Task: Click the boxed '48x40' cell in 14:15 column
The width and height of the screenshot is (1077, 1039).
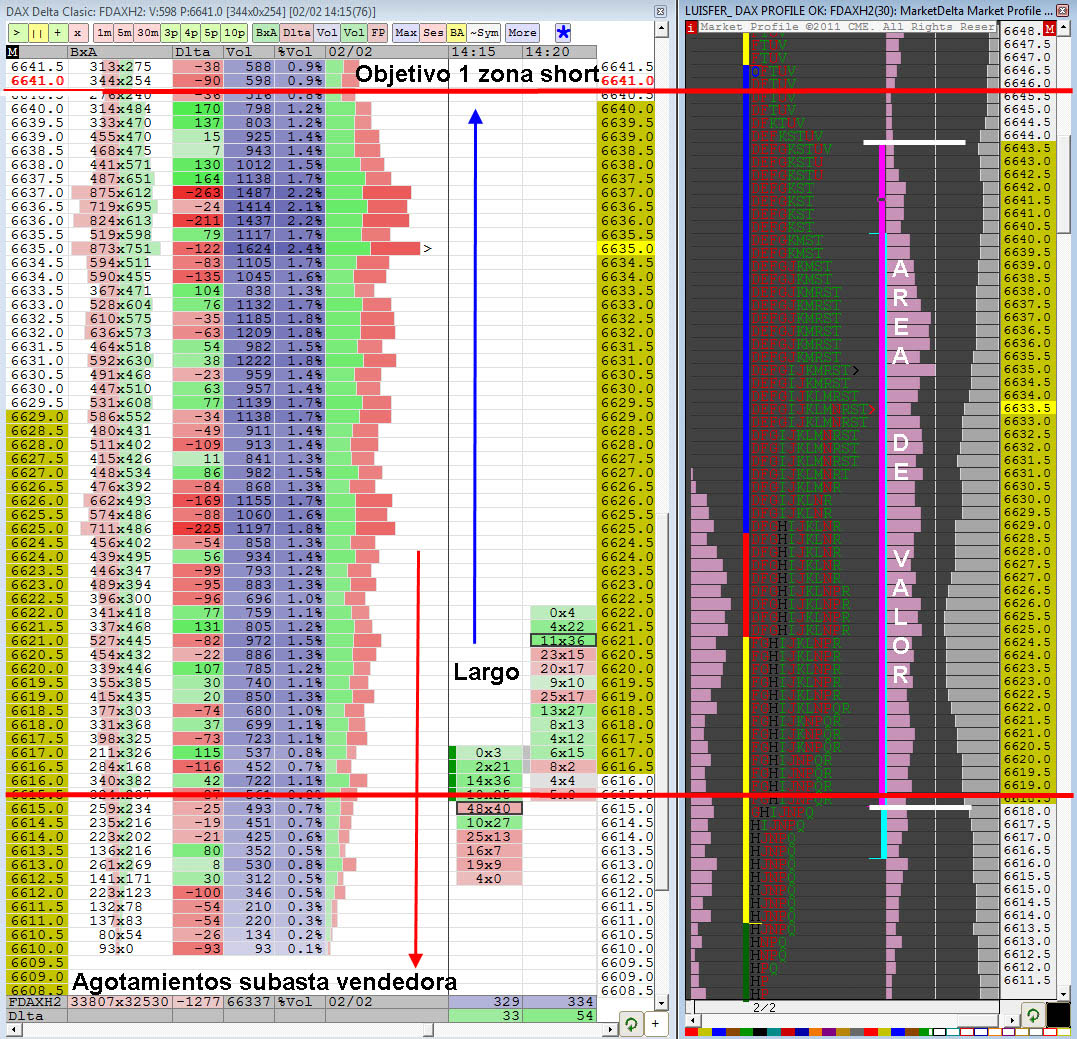Action: tap(488, 809)
